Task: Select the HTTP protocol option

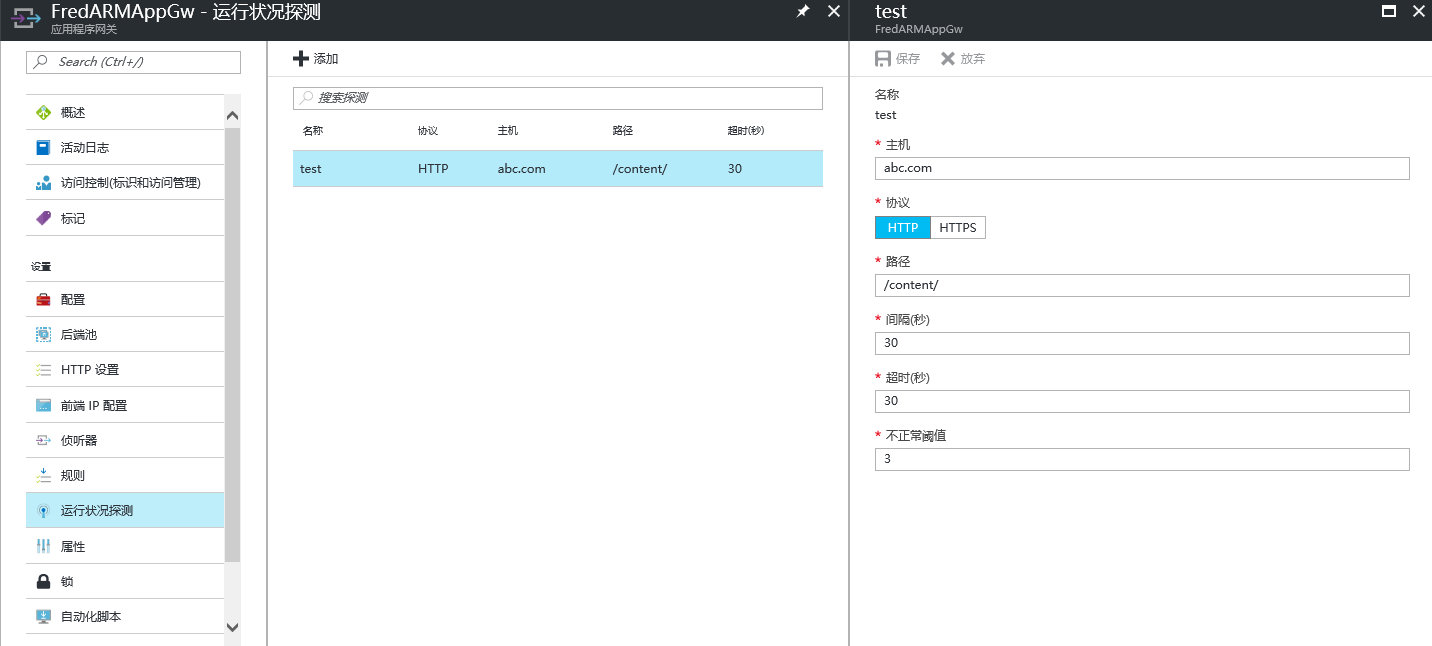Action: pos(902,228)
